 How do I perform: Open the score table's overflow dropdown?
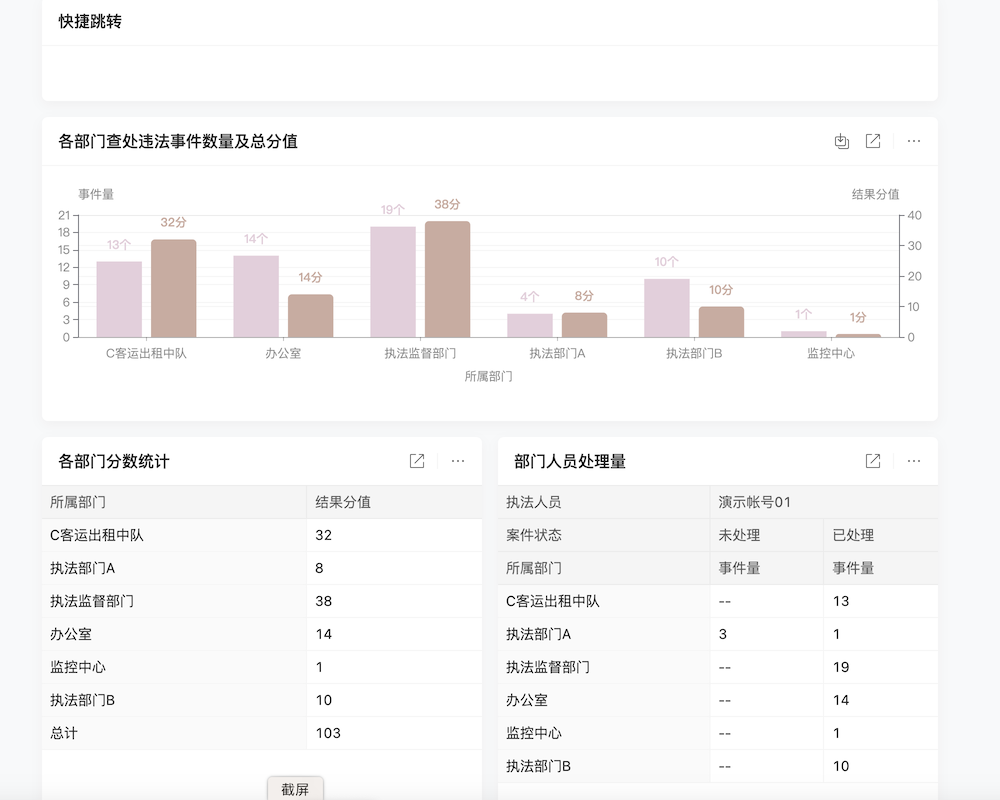(x=458, y=461)
